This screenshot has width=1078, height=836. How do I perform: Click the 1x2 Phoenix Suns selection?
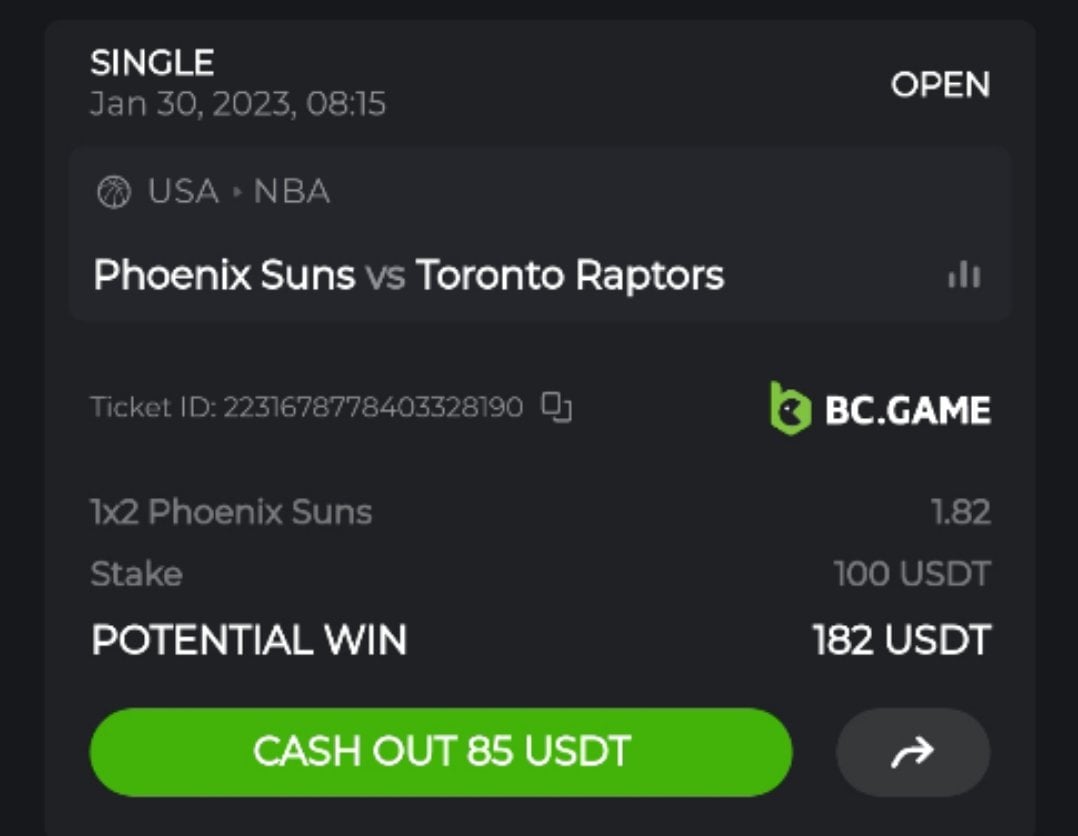click(231, 512)
